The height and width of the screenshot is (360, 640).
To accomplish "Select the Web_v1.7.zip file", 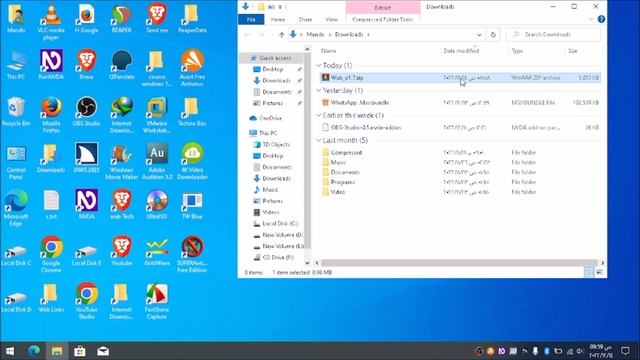I will pyautogui.click(x=460, y=78).
